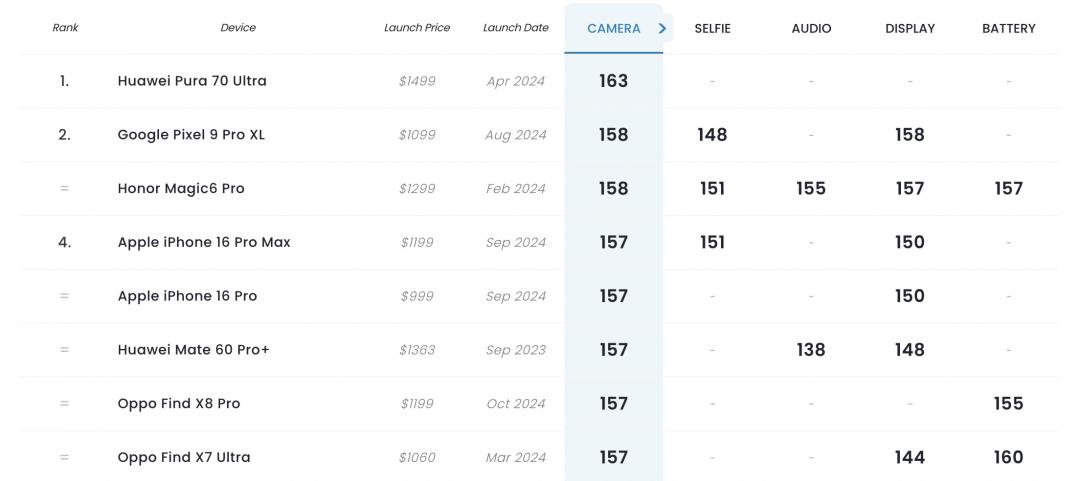
Task: Open Apple iPhone 16 Pro link
Action: [187, 296]
